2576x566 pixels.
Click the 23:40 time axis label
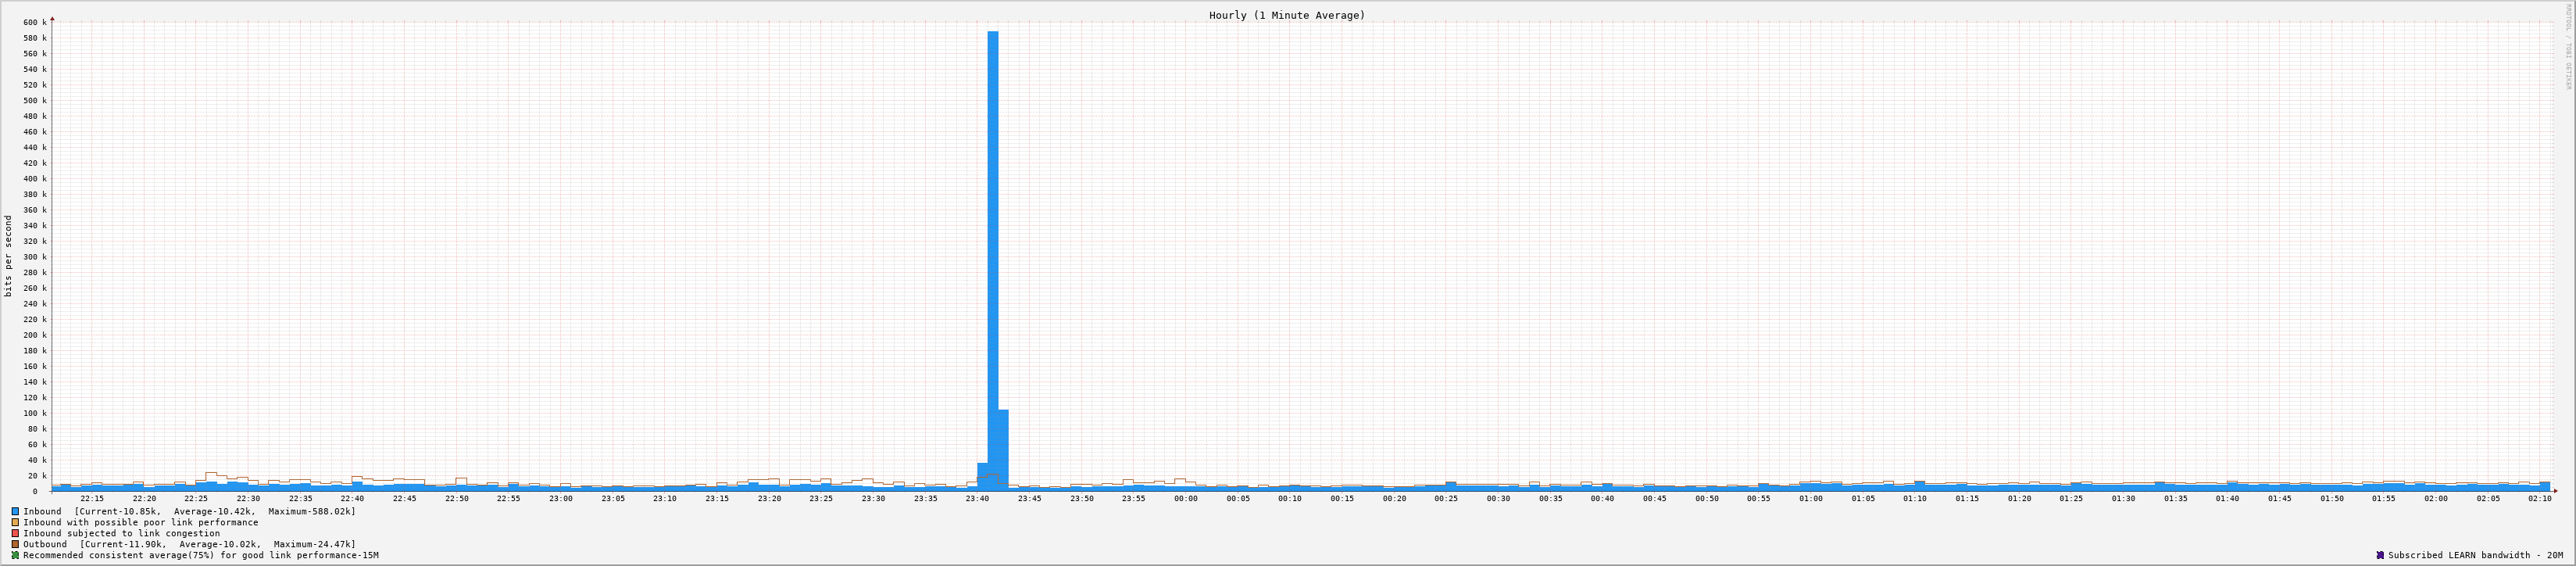977,498
